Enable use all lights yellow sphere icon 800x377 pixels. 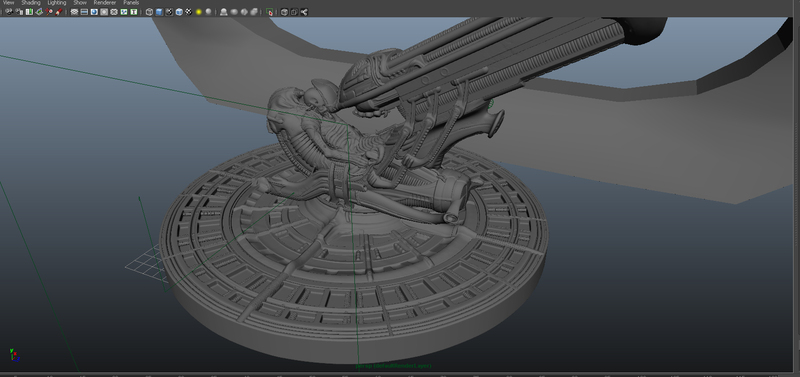click(198, 12)
